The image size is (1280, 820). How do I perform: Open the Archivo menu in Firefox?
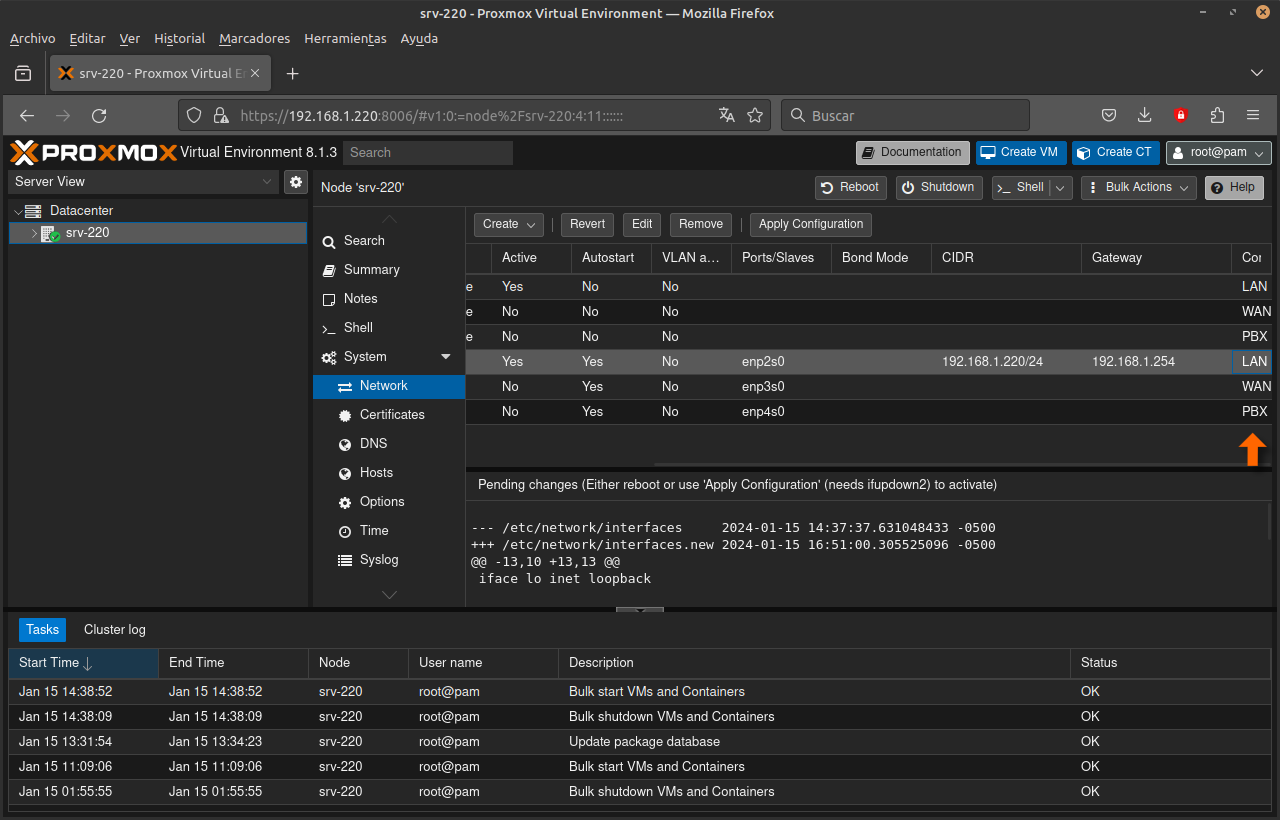[33, 39]
